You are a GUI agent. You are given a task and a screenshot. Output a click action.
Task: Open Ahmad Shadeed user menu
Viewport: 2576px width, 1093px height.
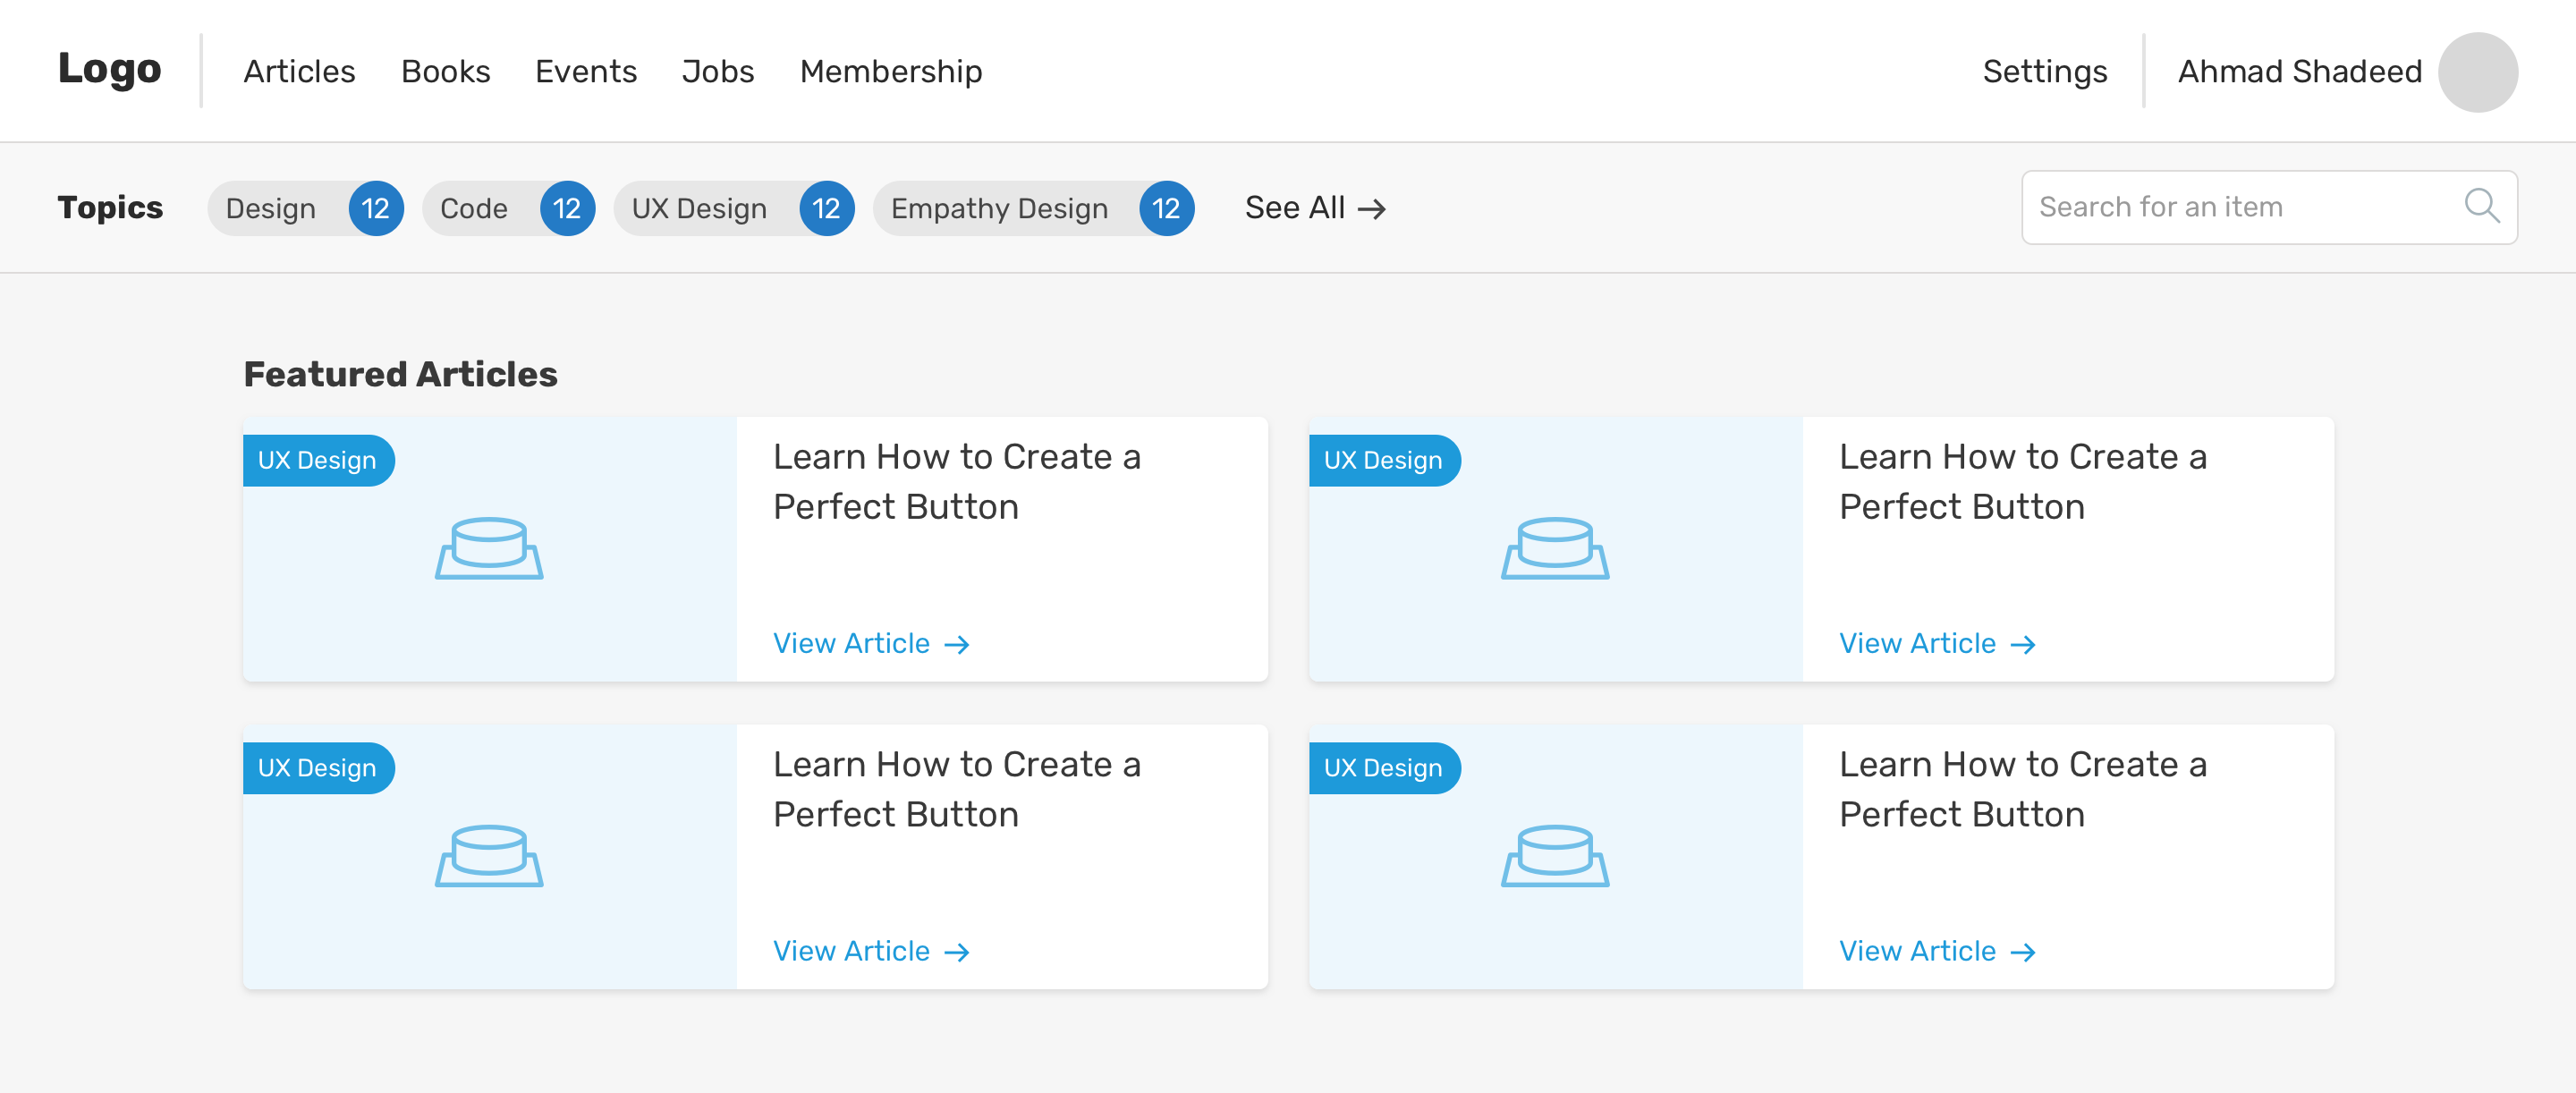pyautogui.click(x=2299, y=72)
